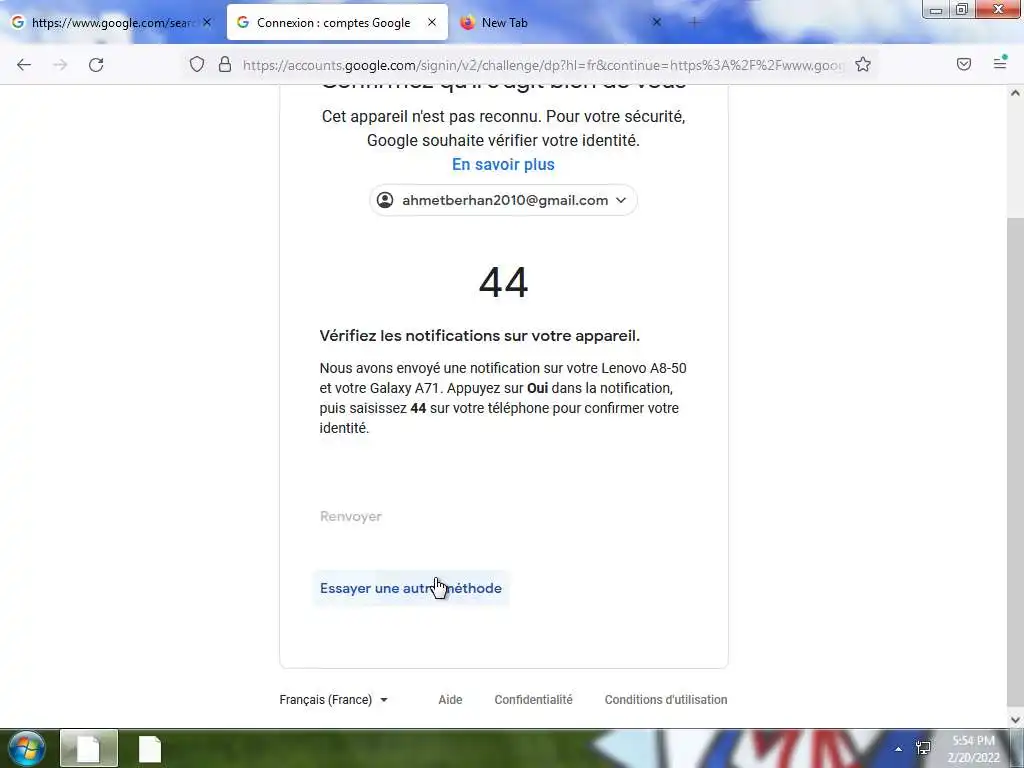Restore down the Firefox window
This screenshot has height=768, width=1024.
962,10
